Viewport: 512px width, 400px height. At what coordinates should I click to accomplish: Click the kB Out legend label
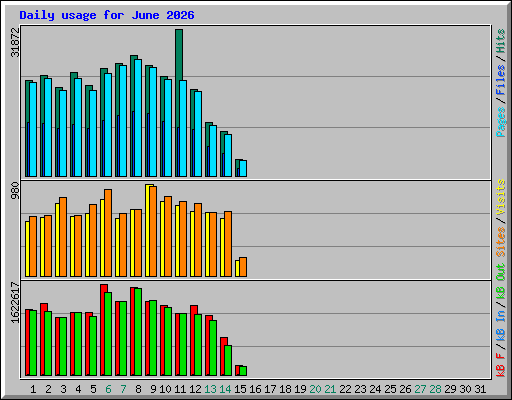coord(501,282)
